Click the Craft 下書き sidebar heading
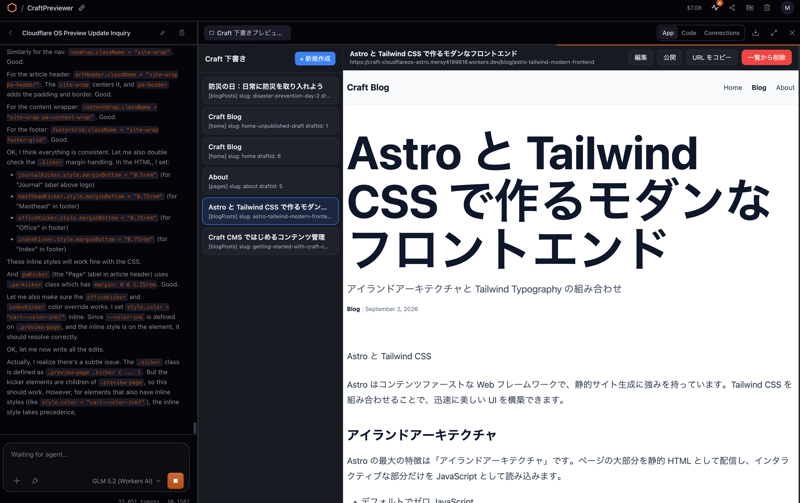 click(225, 59)
